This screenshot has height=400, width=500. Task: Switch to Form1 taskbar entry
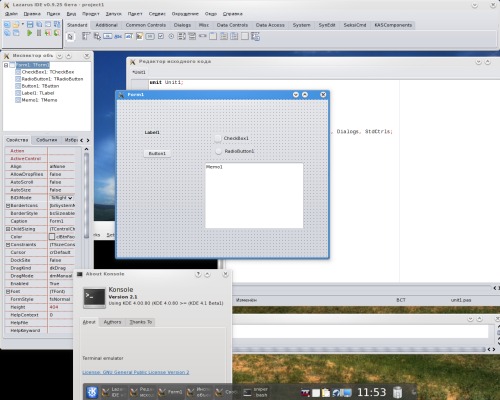point(171,392)
